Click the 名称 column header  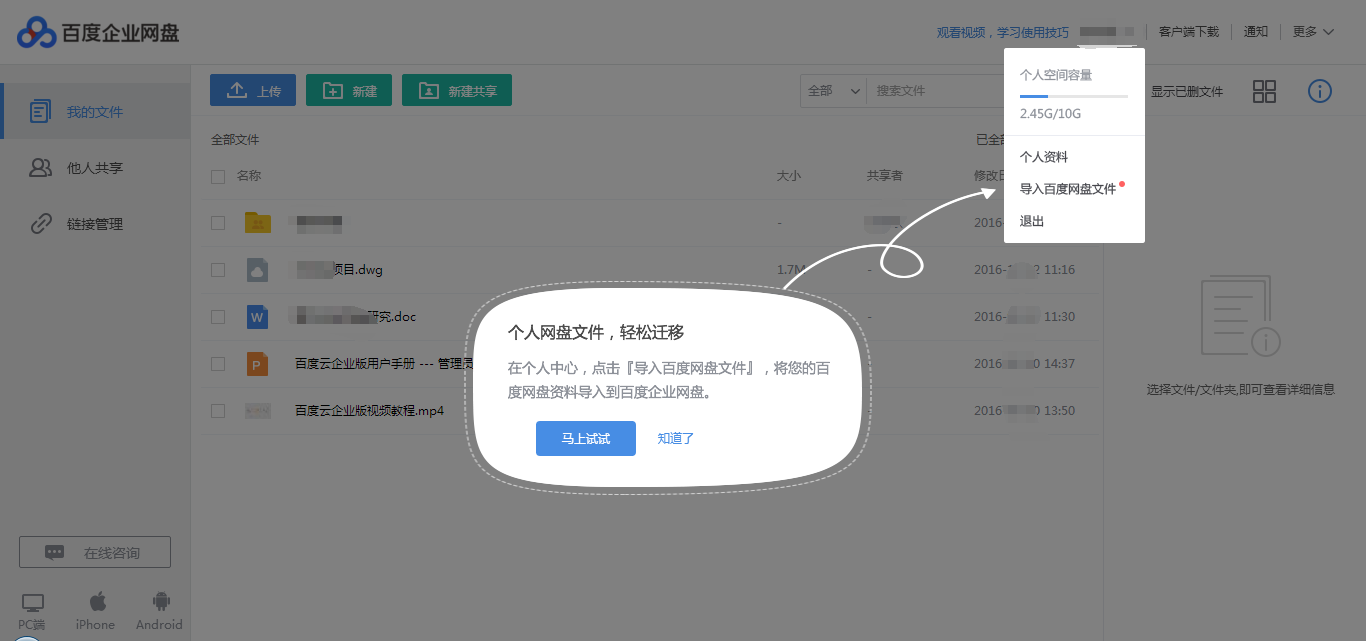[249, 176]
